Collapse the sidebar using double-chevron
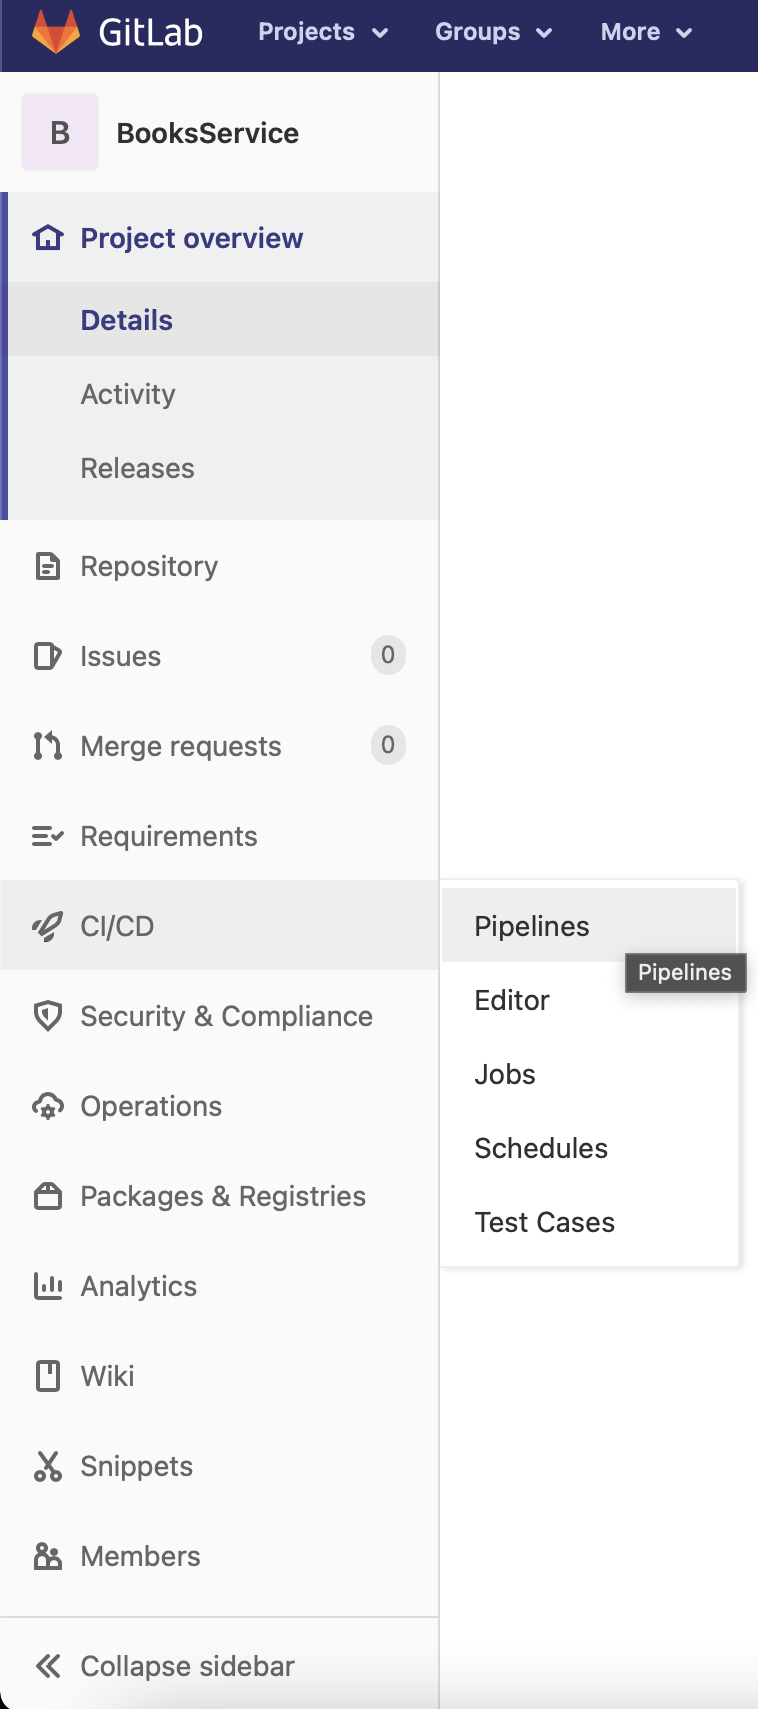This screenshot has width=758, height=1709. (x=47, y=1666)
